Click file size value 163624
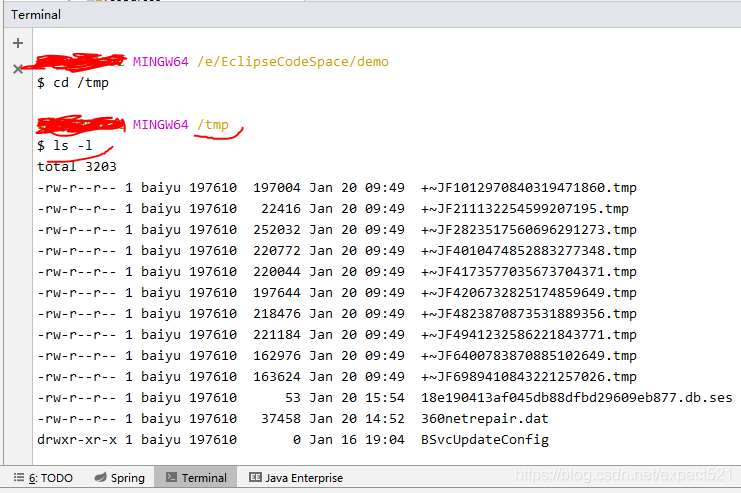This screenshot has height=493, width=741. (277, 377)
